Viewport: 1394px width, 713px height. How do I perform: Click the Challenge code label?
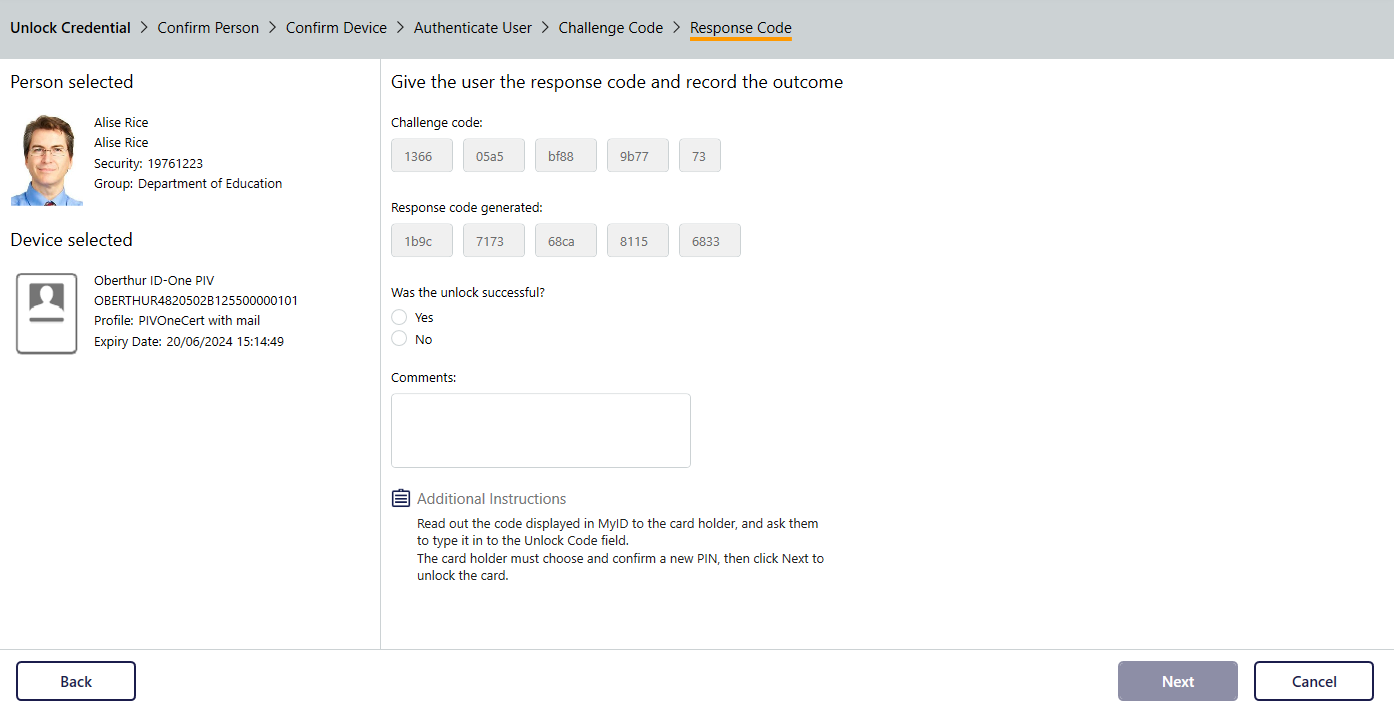[x=437, y=123]
